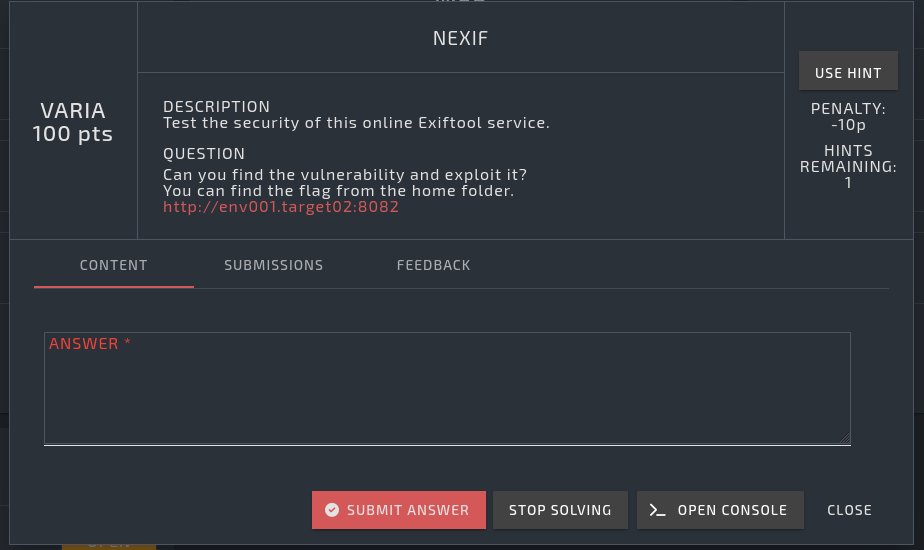Focus the ANSWER text area
924x550 pixels.
(x=447, y=395)
